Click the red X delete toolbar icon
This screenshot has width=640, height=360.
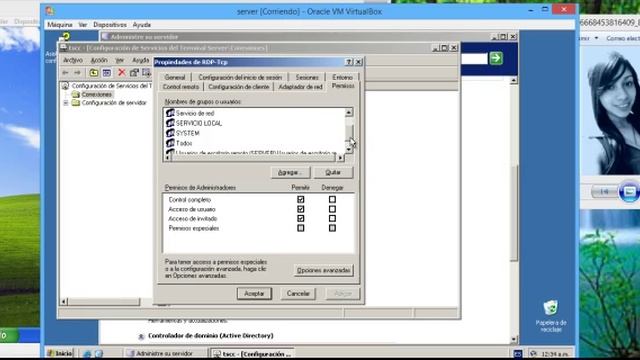122,73
